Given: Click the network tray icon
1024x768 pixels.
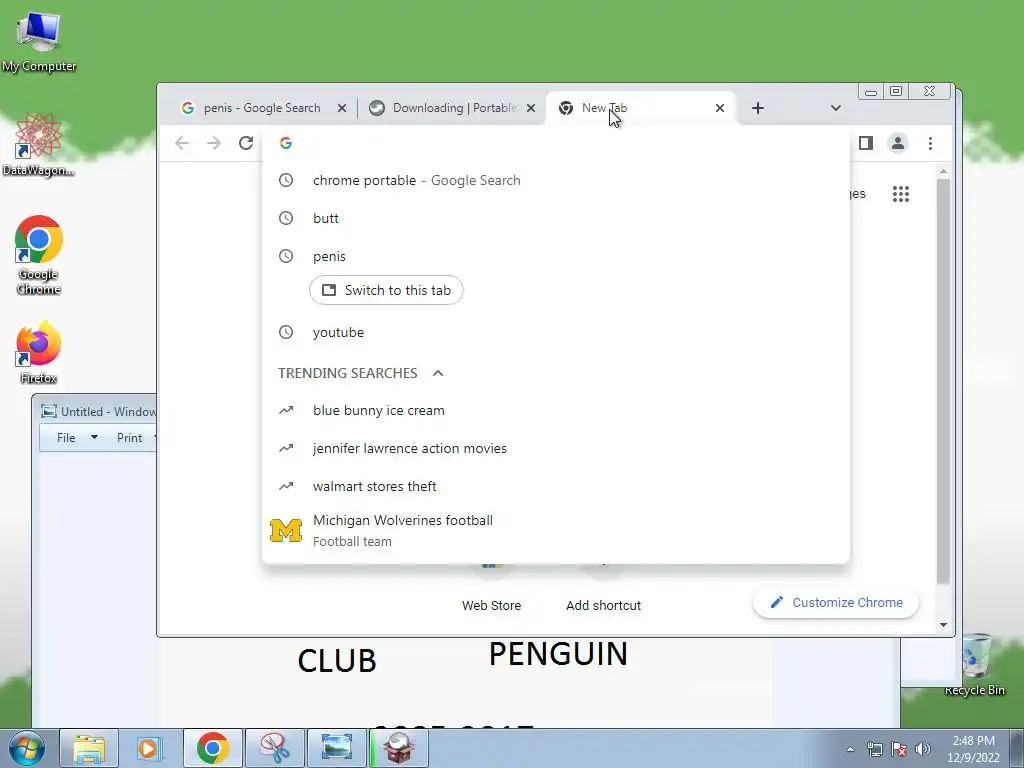Looking at the screenshot, I should [x=874, y=749].
